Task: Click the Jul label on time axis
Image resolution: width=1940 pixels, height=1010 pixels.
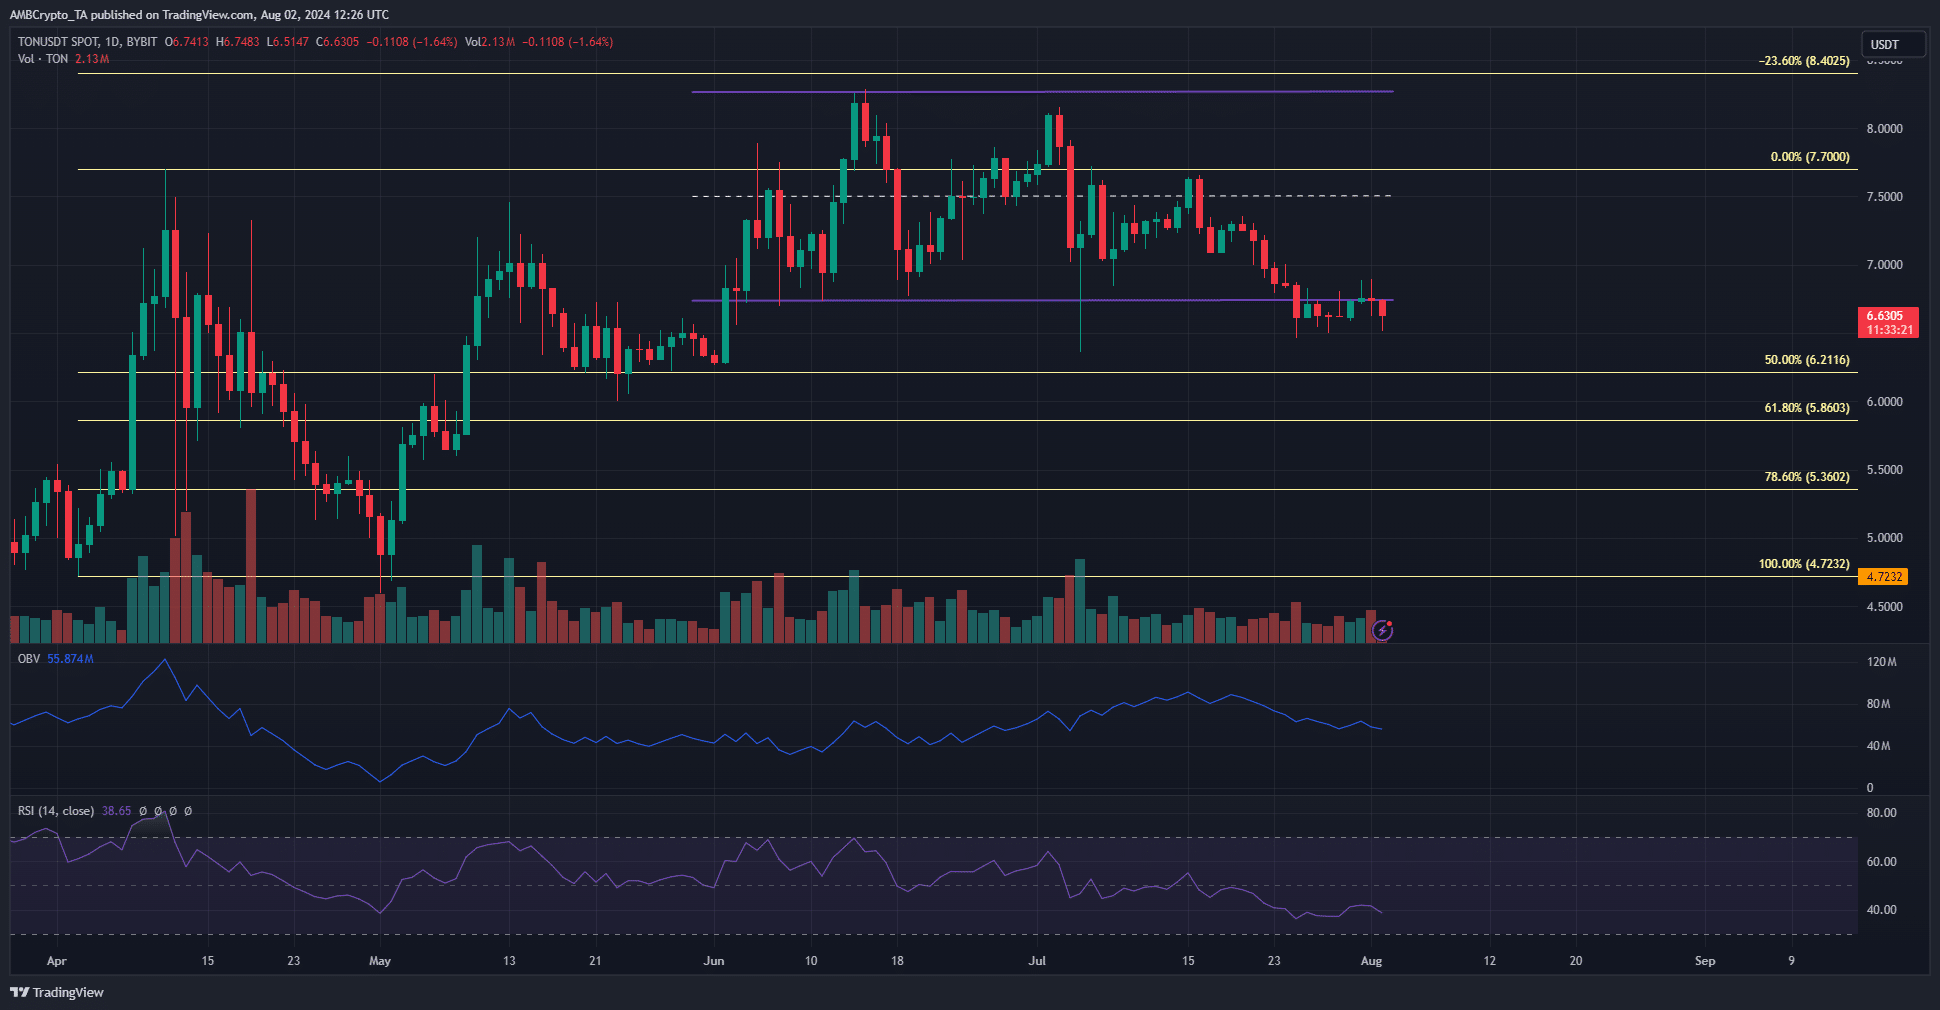Action: point(1038,961)
